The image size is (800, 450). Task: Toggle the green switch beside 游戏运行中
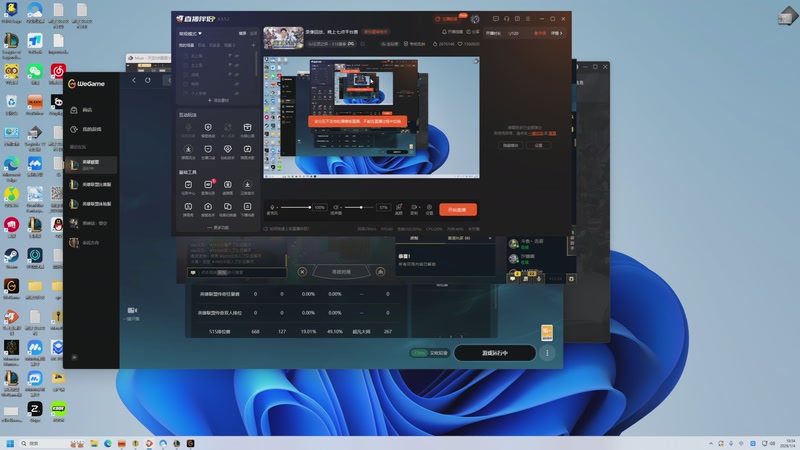(419, 353)
